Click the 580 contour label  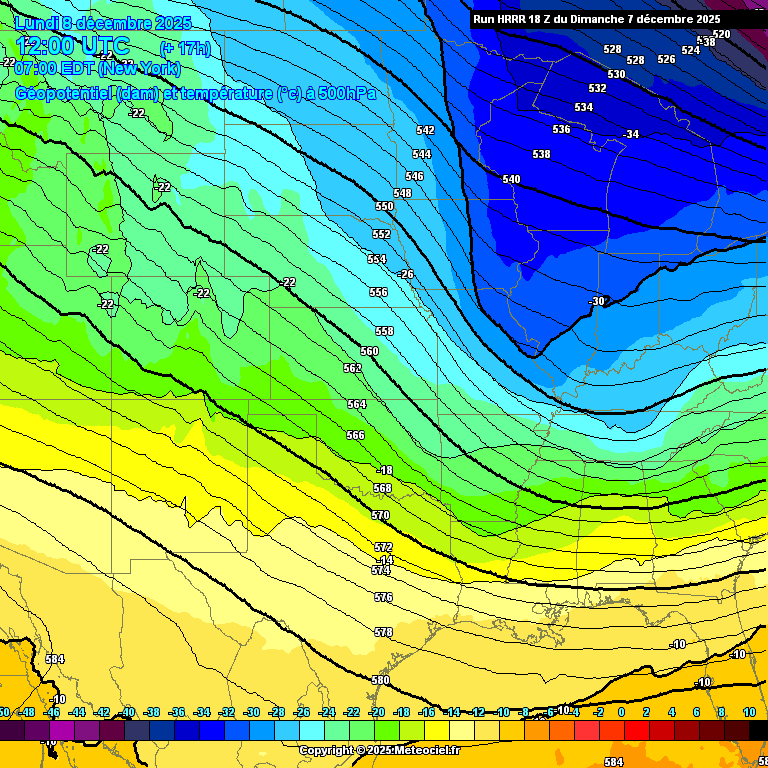(380, 680)
